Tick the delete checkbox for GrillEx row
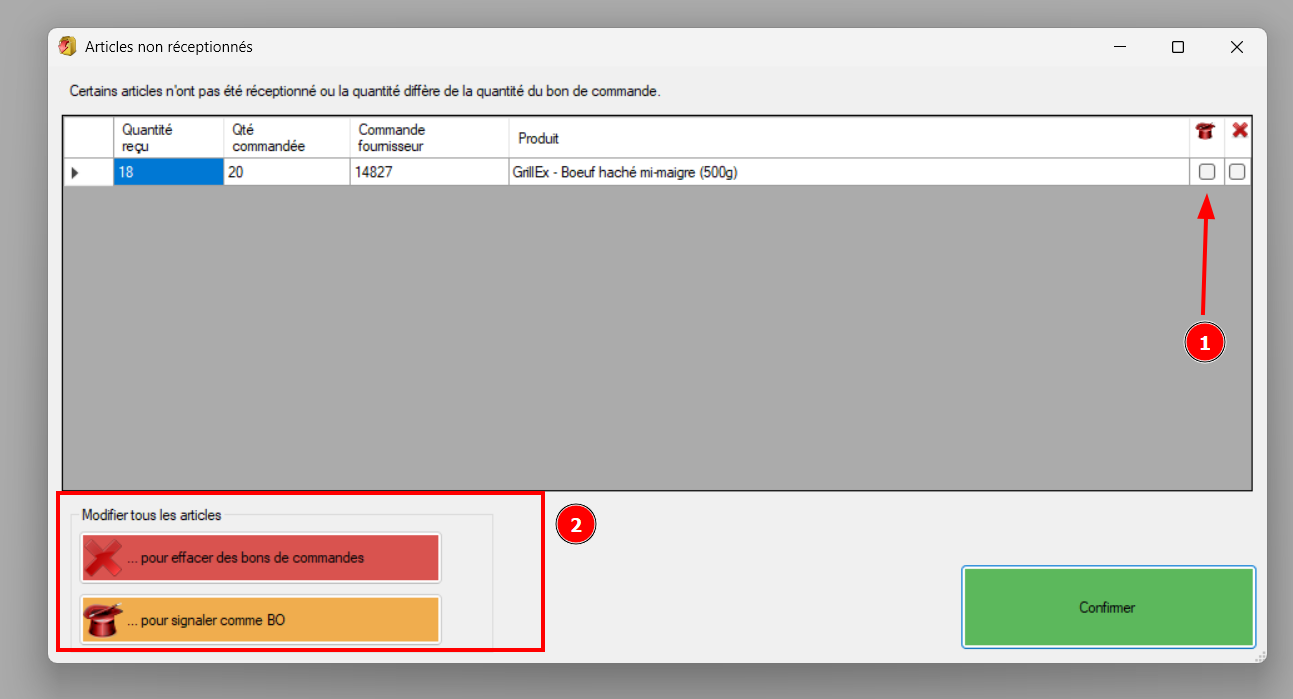1293x699 pixels. (x=1237, y=172)
